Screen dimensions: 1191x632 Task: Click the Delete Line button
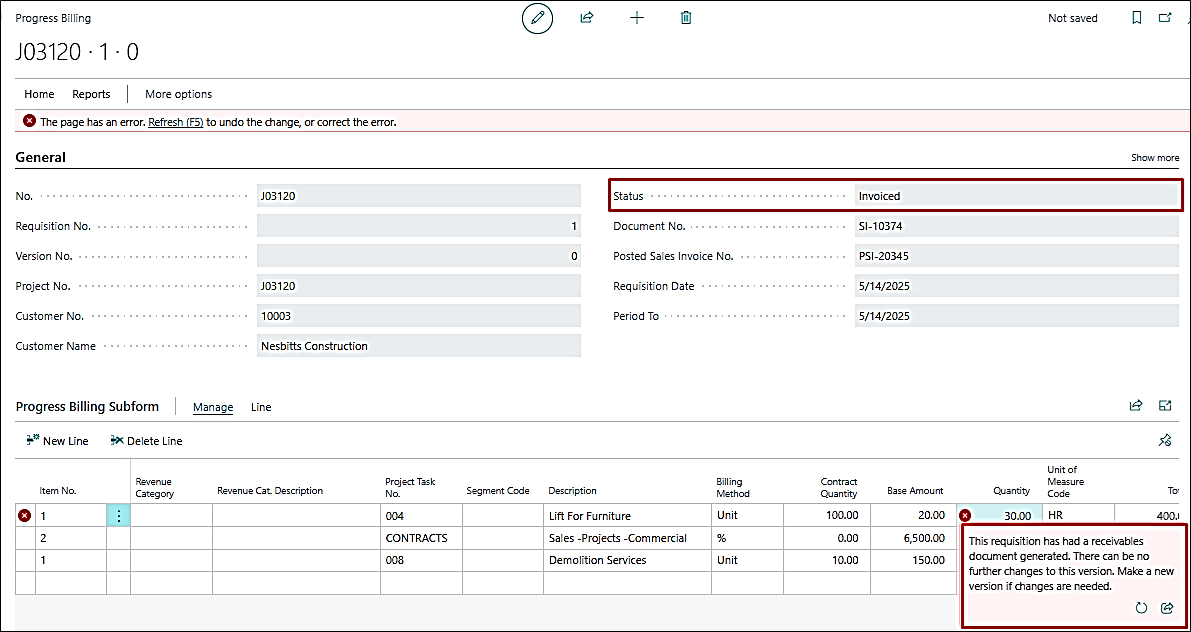coord(146,441)
